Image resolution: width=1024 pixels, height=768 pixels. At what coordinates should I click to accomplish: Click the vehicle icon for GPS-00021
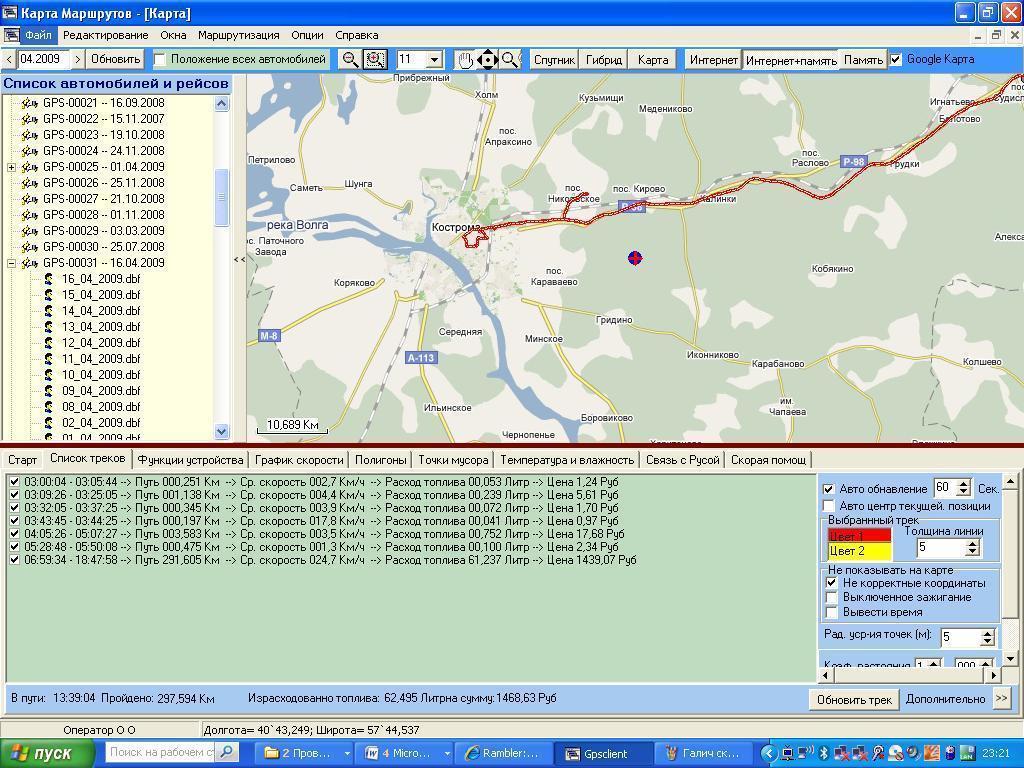click(x=30, y=103)
